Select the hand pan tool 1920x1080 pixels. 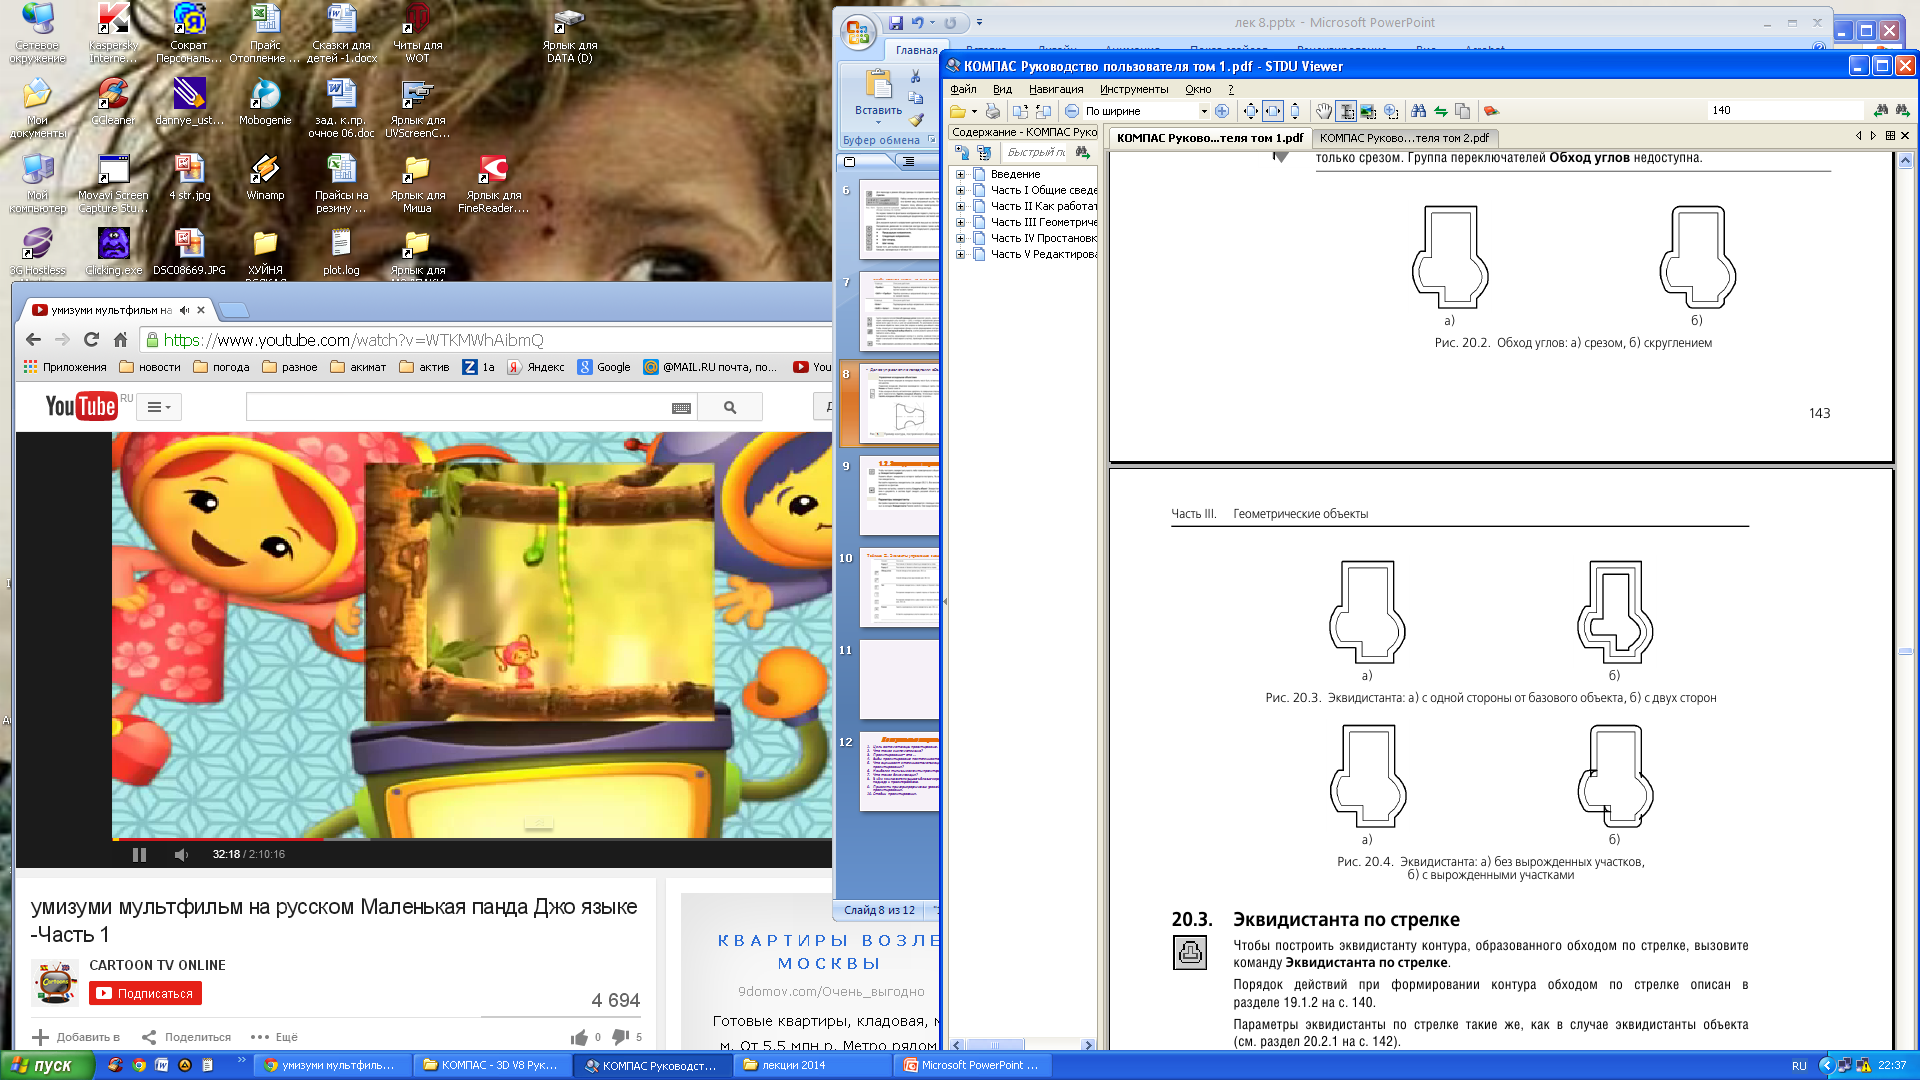(x=1324, y=111)
